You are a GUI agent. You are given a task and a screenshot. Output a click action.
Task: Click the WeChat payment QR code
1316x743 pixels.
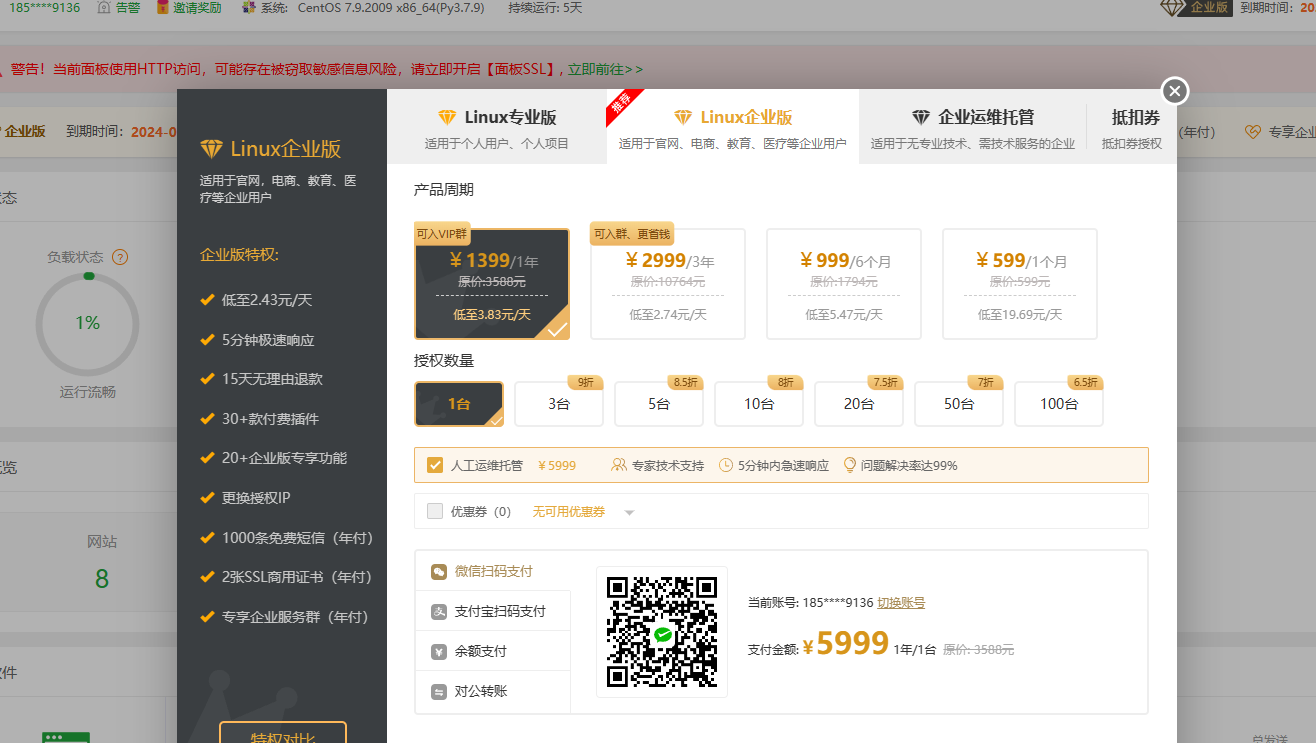pyautogui.click(x=662, y=632)
